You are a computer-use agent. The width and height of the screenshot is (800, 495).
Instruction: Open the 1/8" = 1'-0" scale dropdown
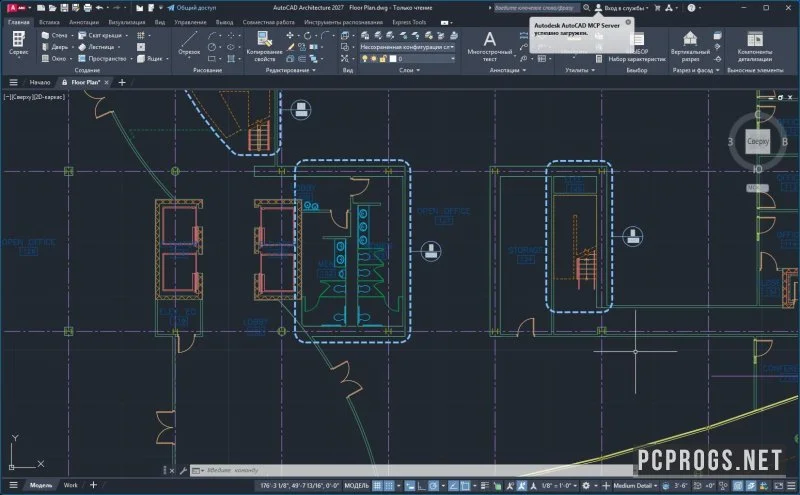(x=559, y=485)
